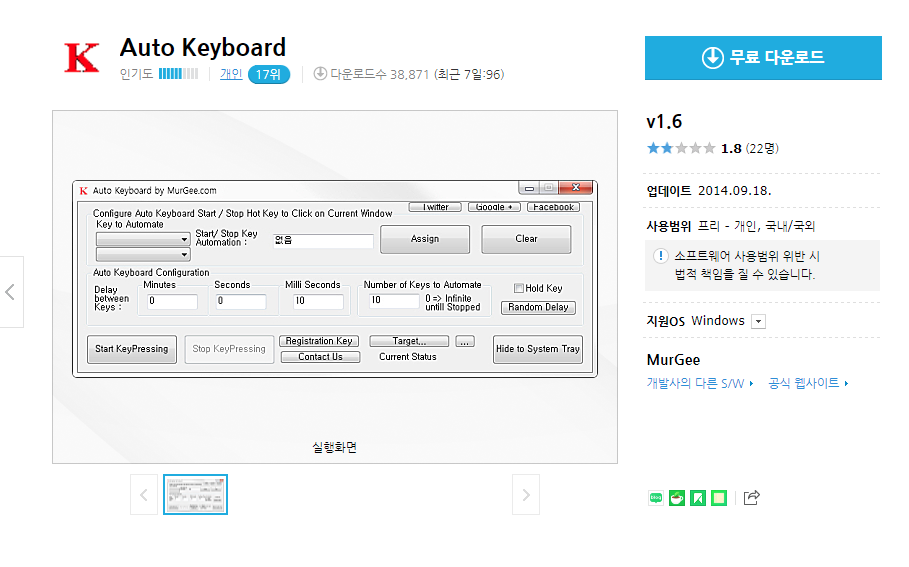Image resolution: width=909 pixels, height=567 pixels.
Task: Click Hide to System Tray button
Action: [537, 349]
